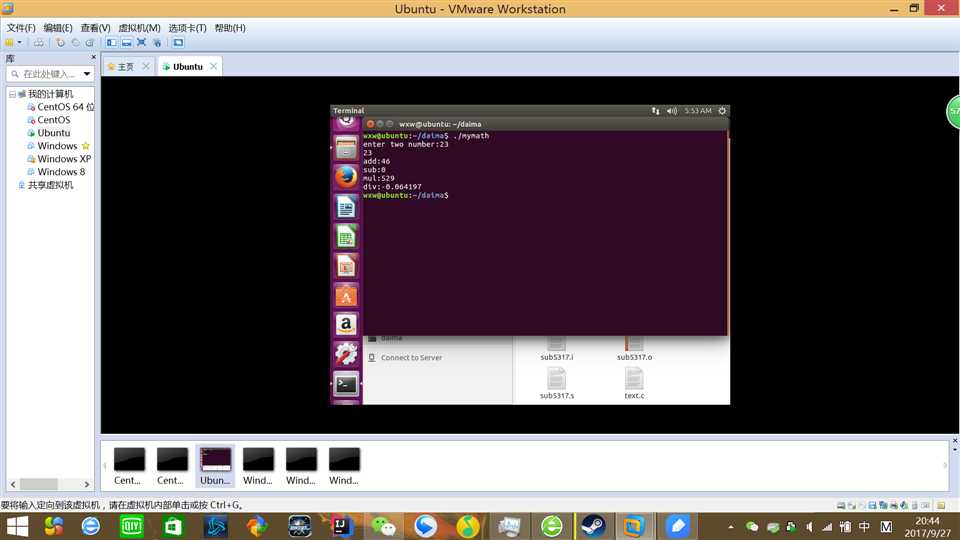The image size is (960, 540).
Task: Click the Ubun... VM thumbnail
Action: (x=216, y=466)
